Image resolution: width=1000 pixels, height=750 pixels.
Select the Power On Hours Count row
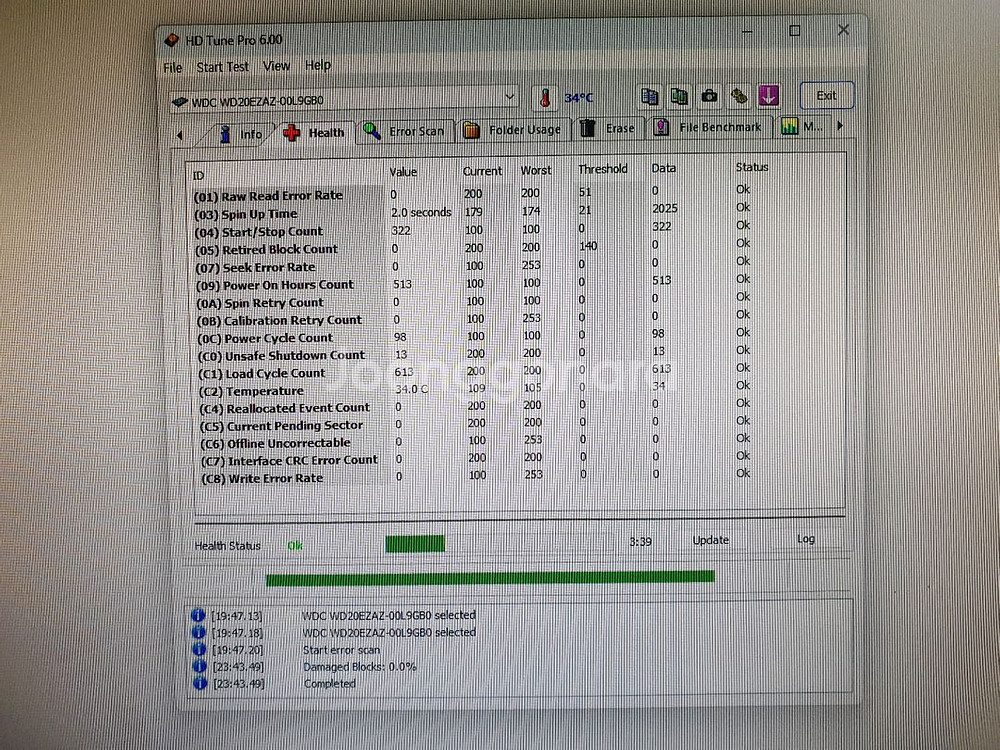(x=473, y=283)
